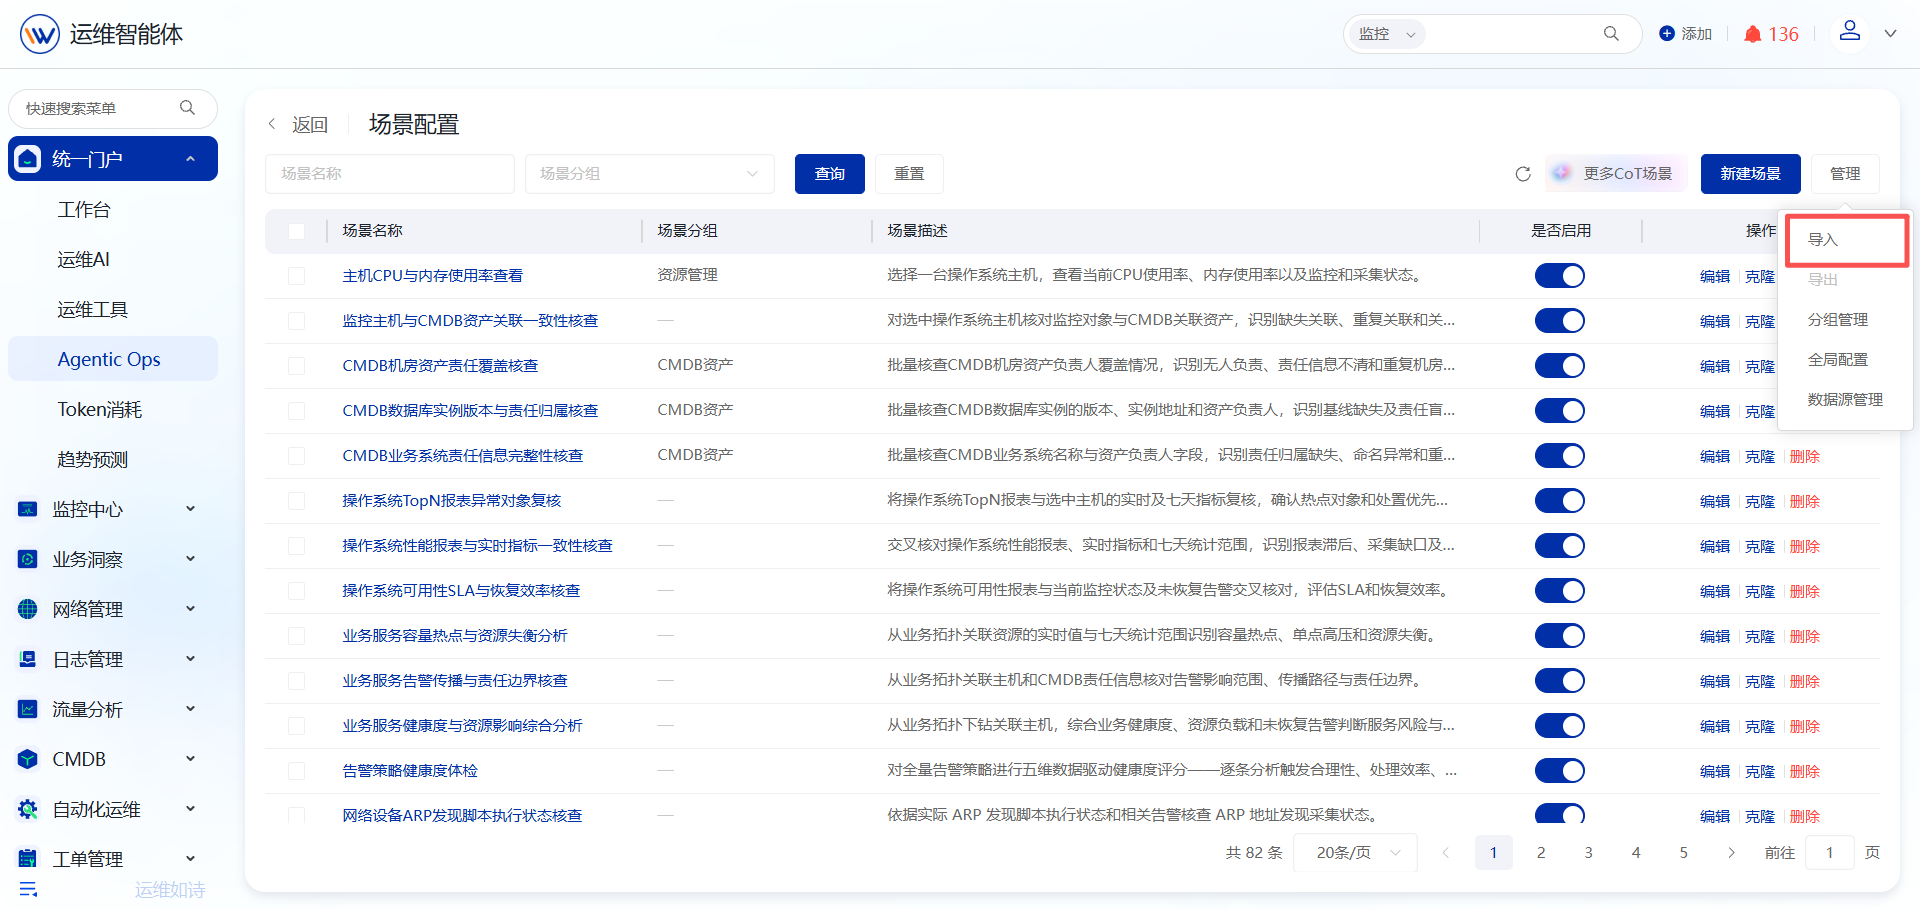Check the 主机CPU与内存使用率查看 row checkbox
Screen dimensions: 1920x910
(296, 276)
